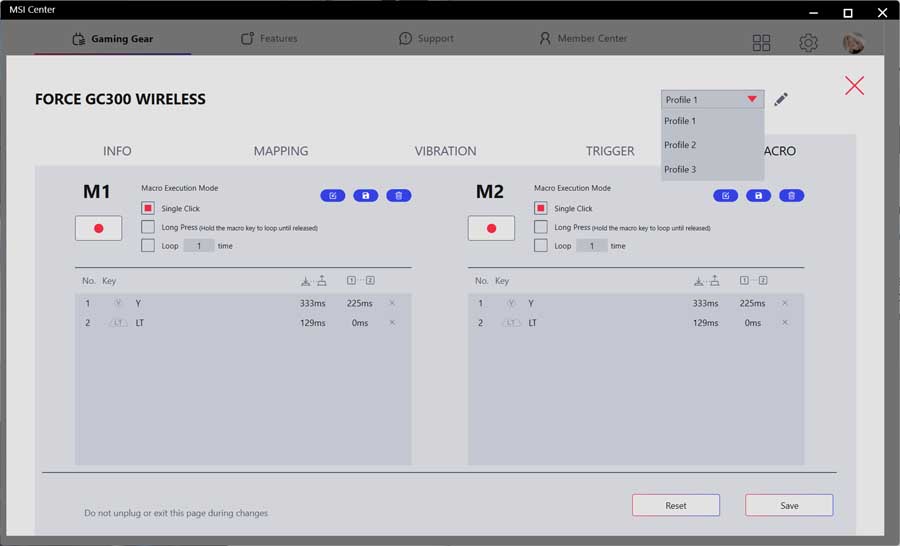Click the M1 key interval delay column icon
The image size is (900, 546).
tap(360, 280)
